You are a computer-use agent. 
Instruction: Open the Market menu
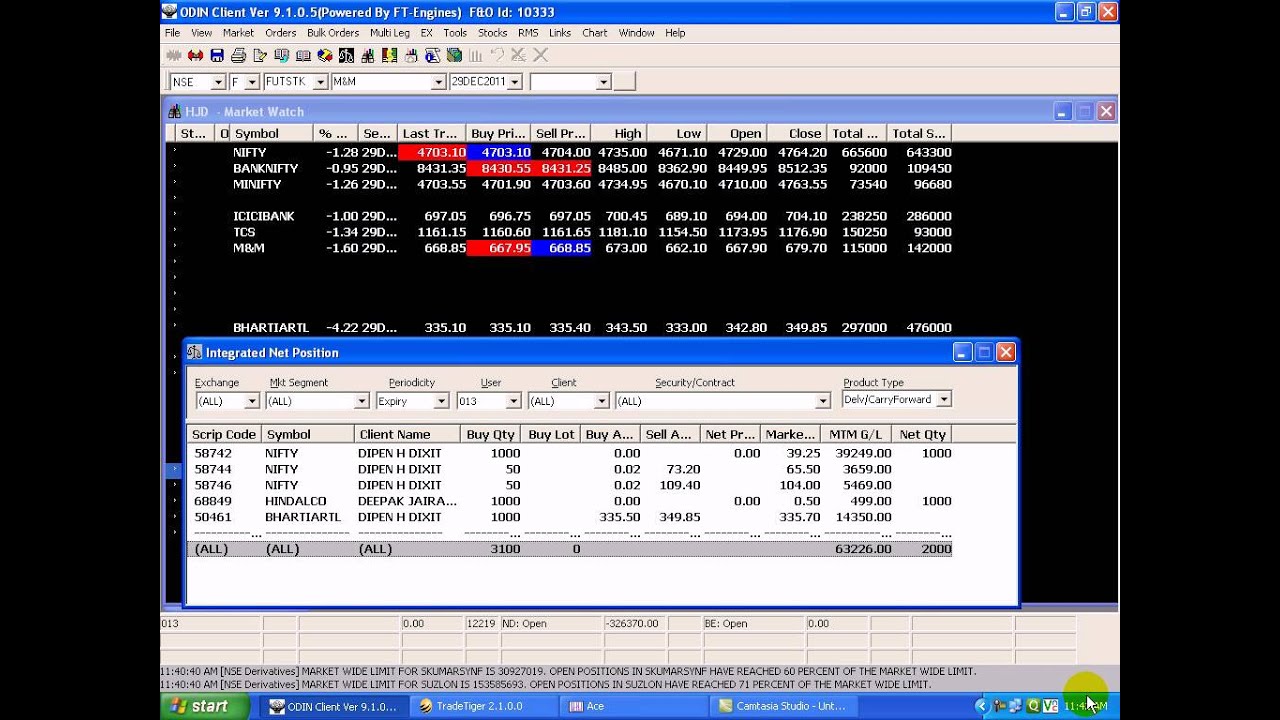click(x=238, y=33)
